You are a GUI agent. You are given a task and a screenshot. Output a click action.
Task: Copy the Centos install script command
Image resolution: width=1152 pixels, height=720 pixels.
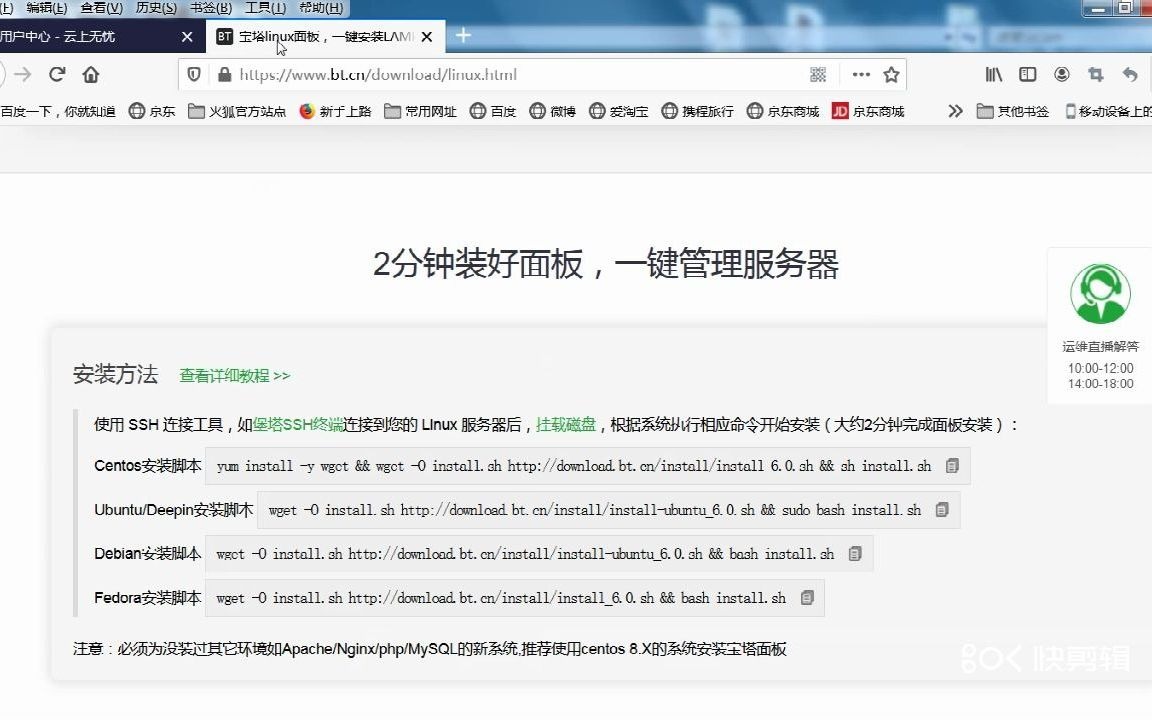click(x=951, y=465)
